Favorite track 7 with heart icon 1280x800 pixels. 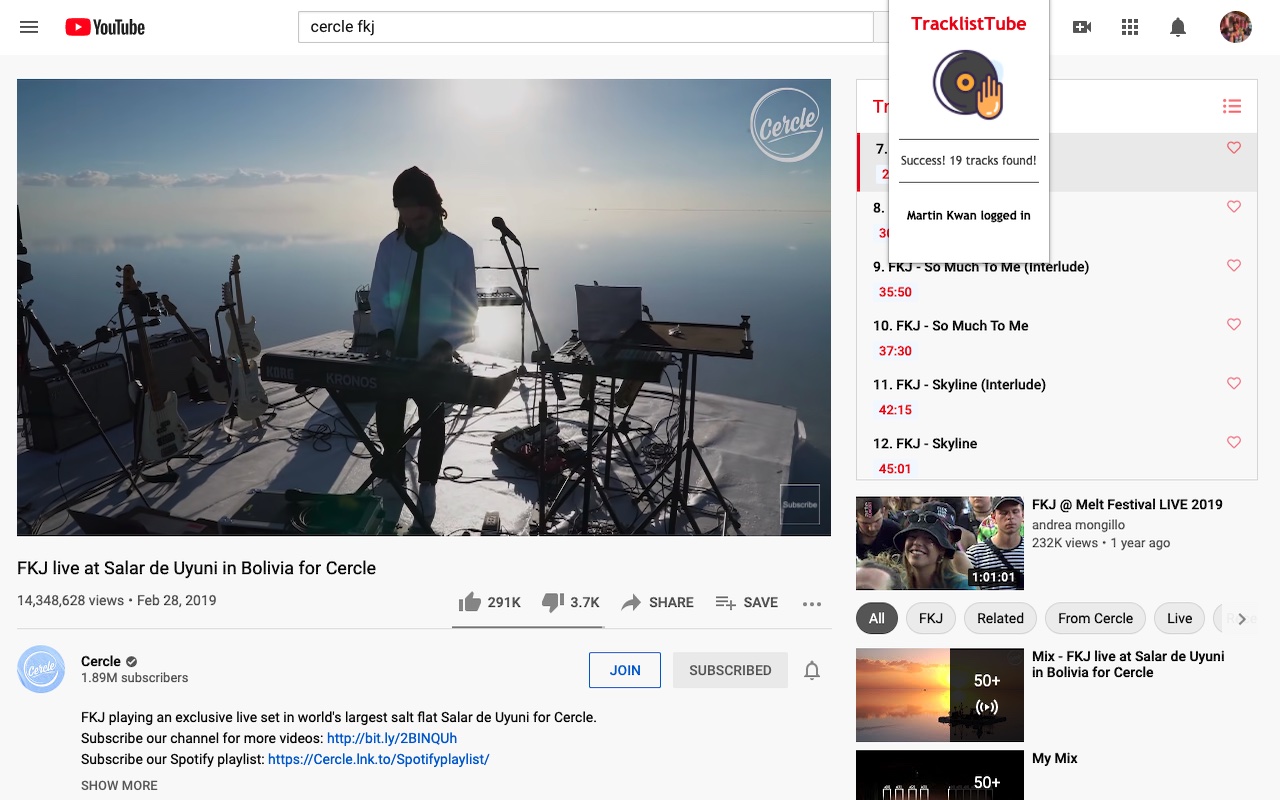click(1234, 148)
